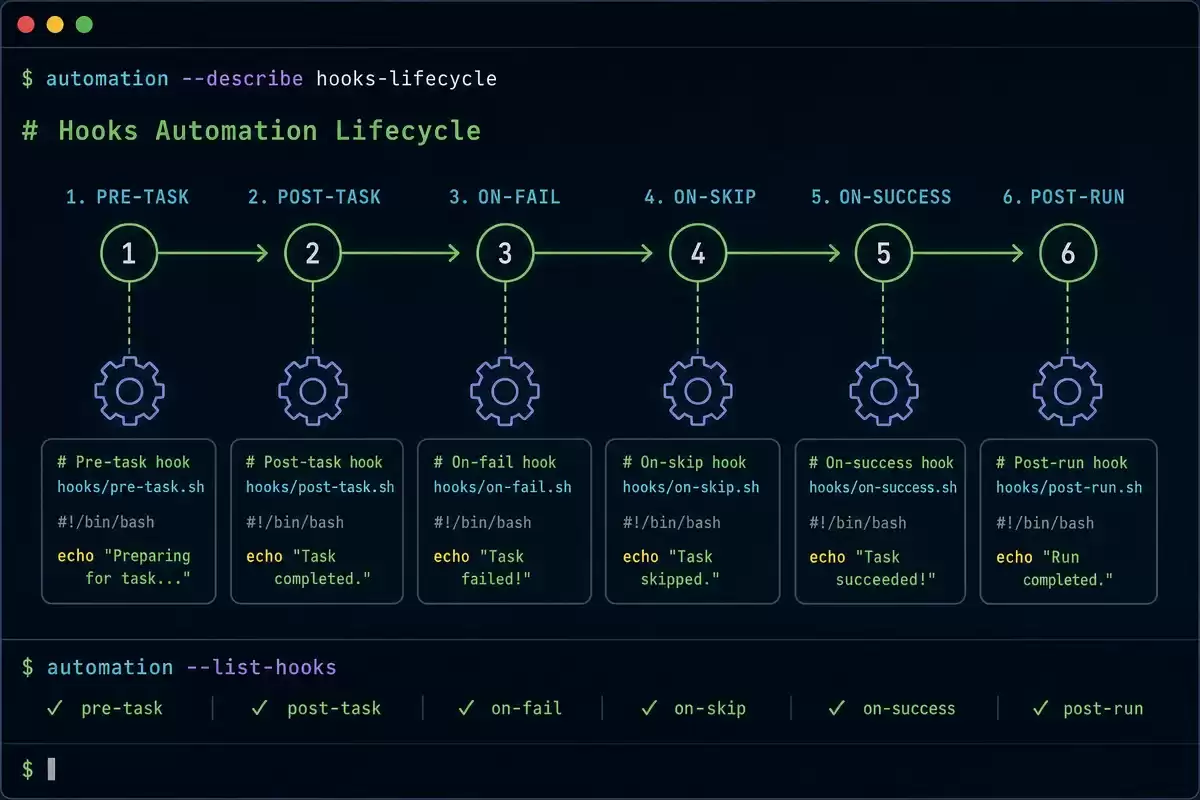Select the gear icon below ON-SUCCESS

(884, 391)
